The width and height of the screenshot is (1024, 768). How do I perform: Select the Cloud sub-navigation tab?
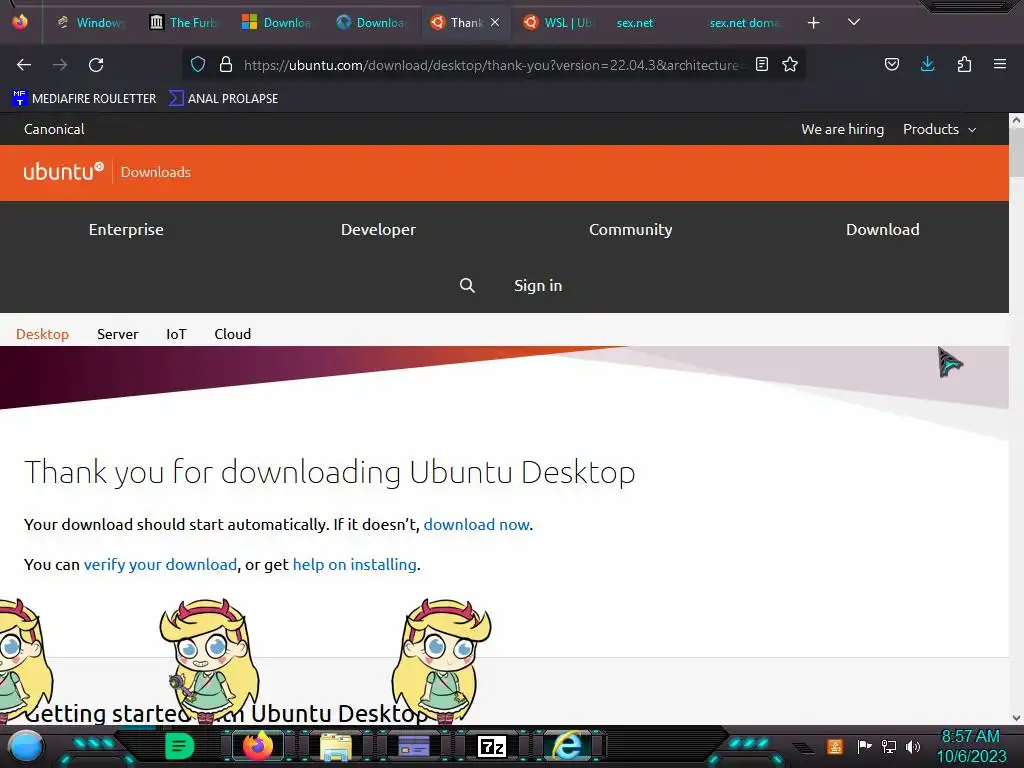tap(232, 334)
